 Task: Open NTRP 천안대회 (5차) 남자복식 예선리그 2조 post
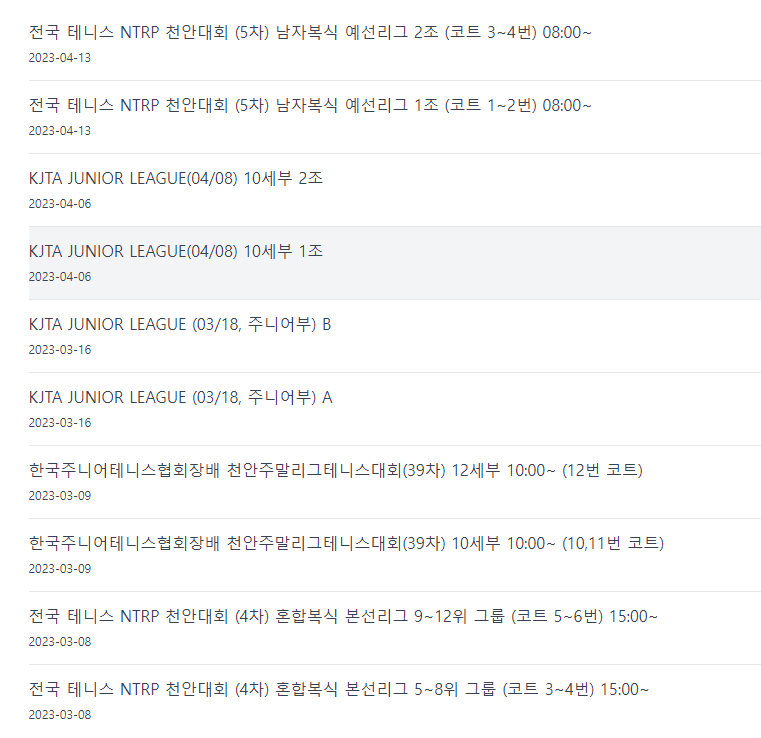point(310,33)
